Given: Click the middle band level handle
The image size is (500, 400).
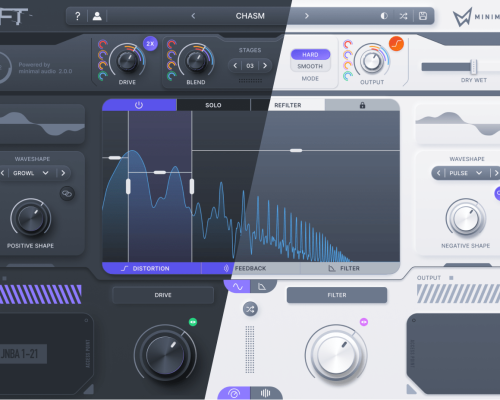Looking at the screenshot, I should [160, 172].
